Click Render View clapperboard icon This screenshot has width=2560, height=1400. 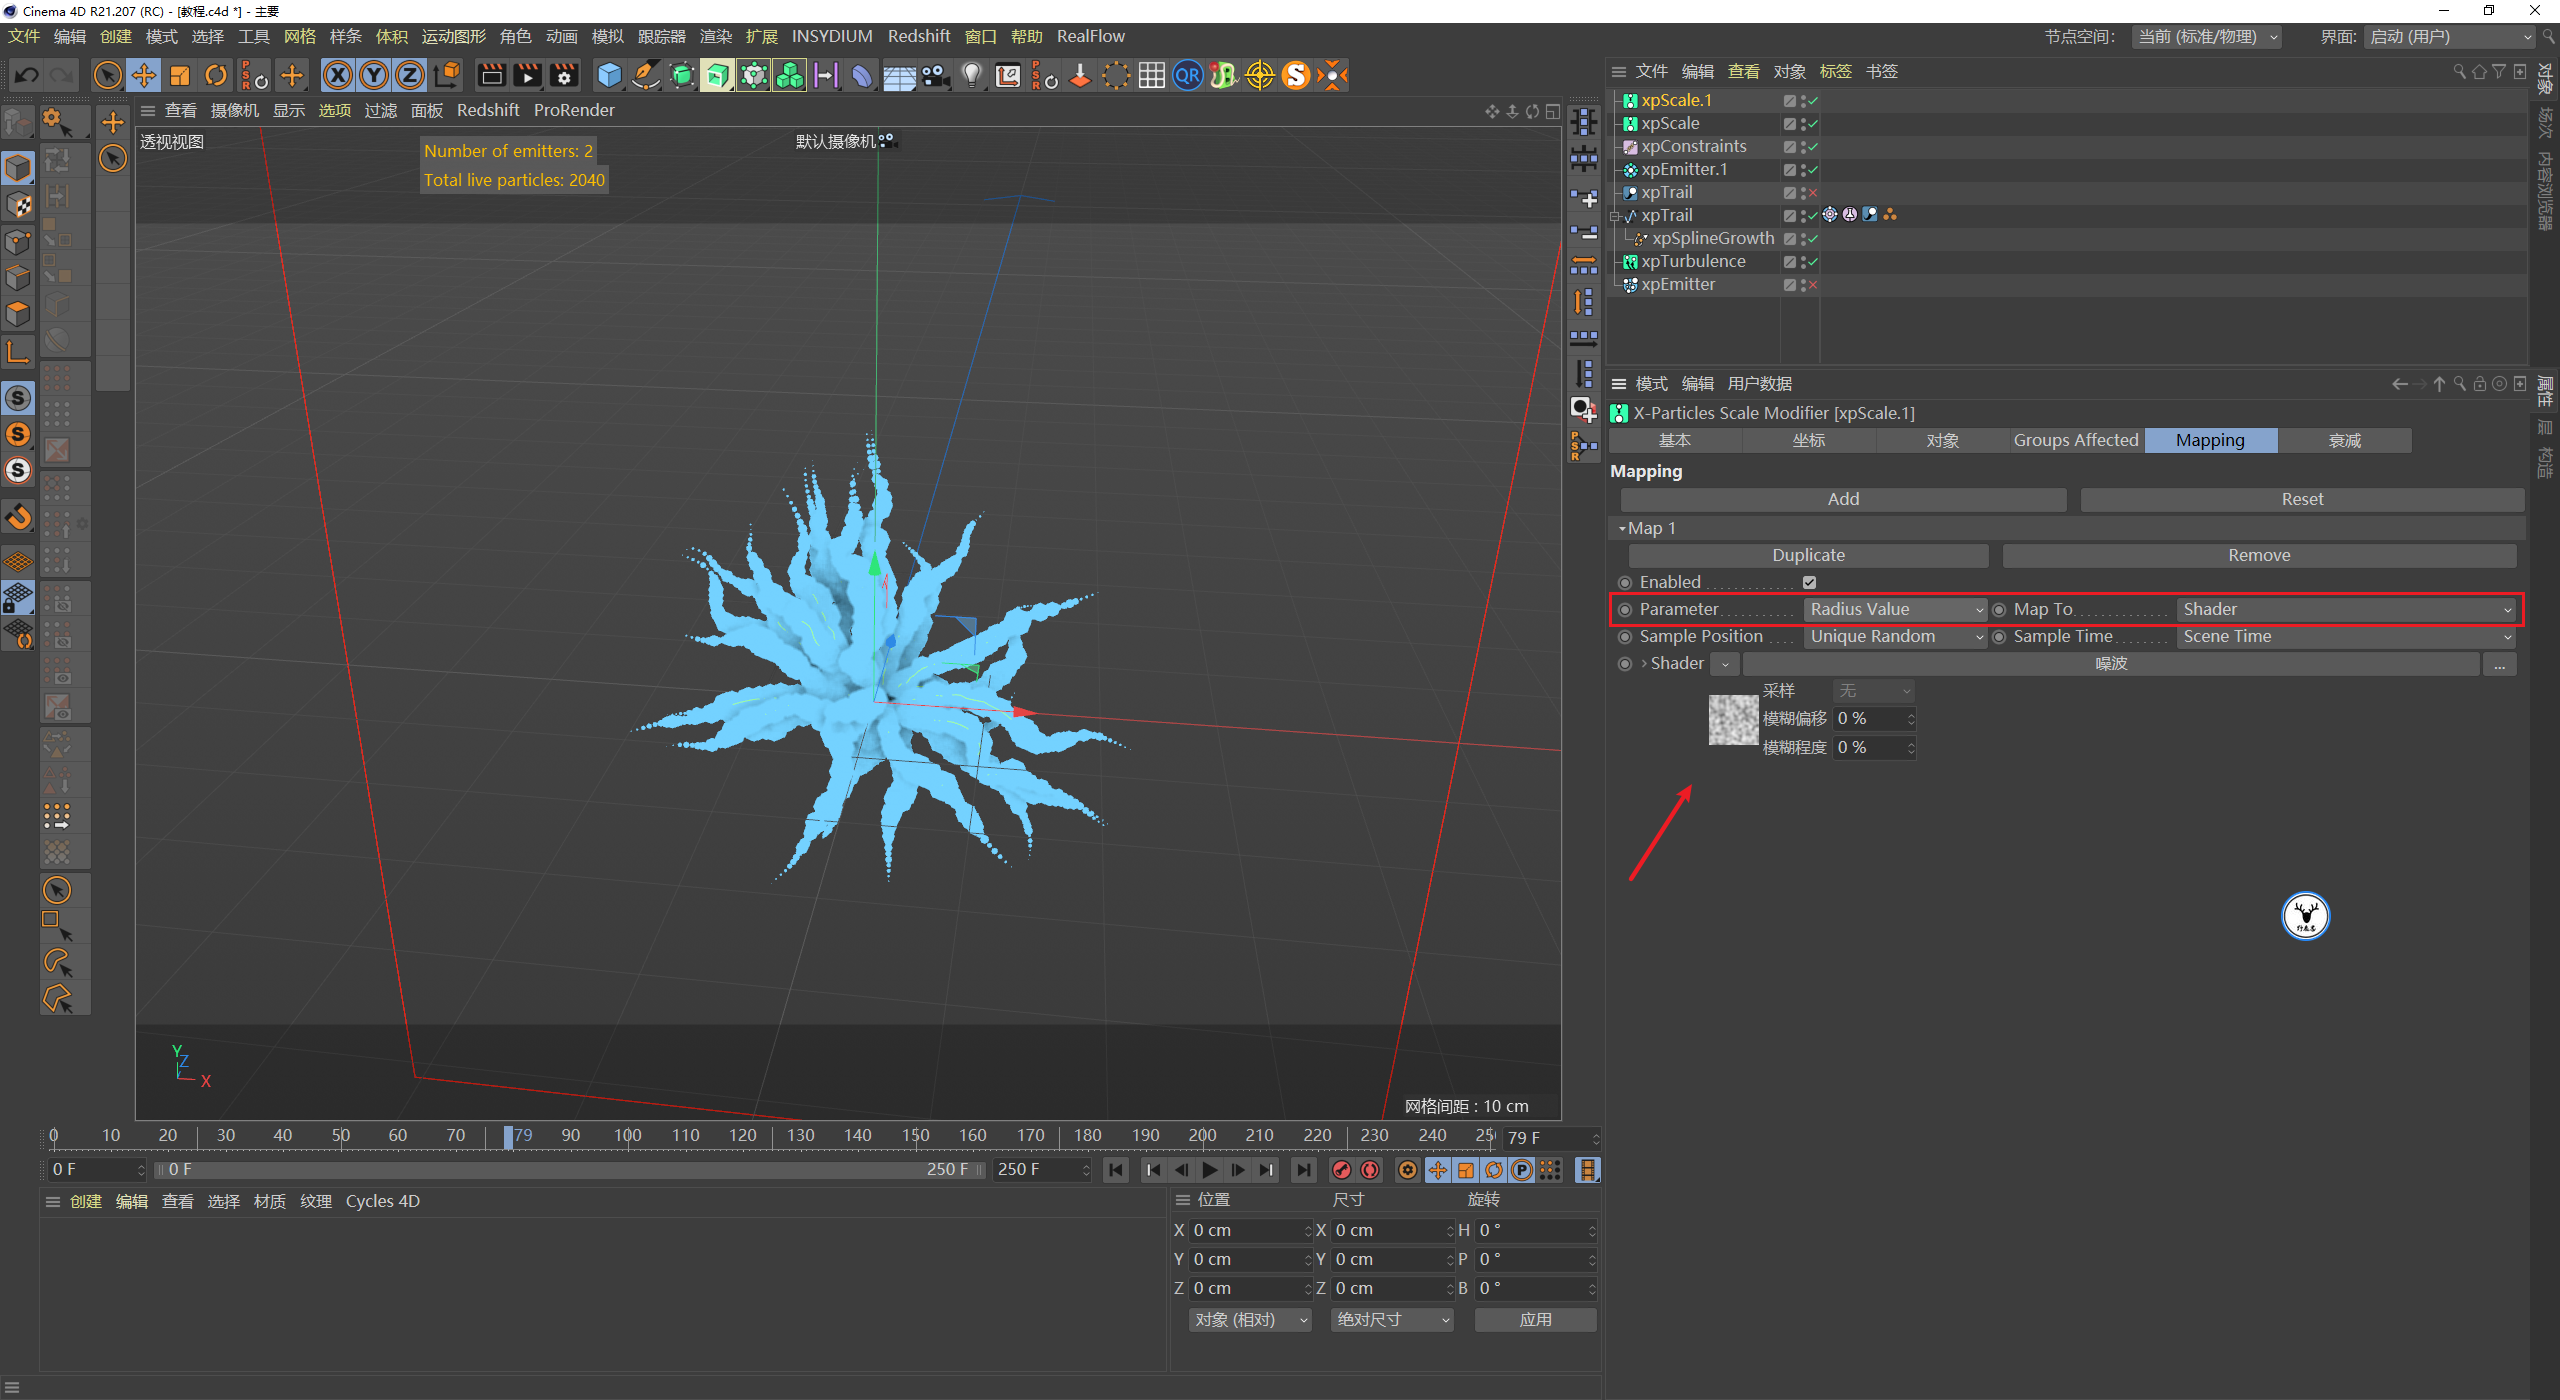491,75
